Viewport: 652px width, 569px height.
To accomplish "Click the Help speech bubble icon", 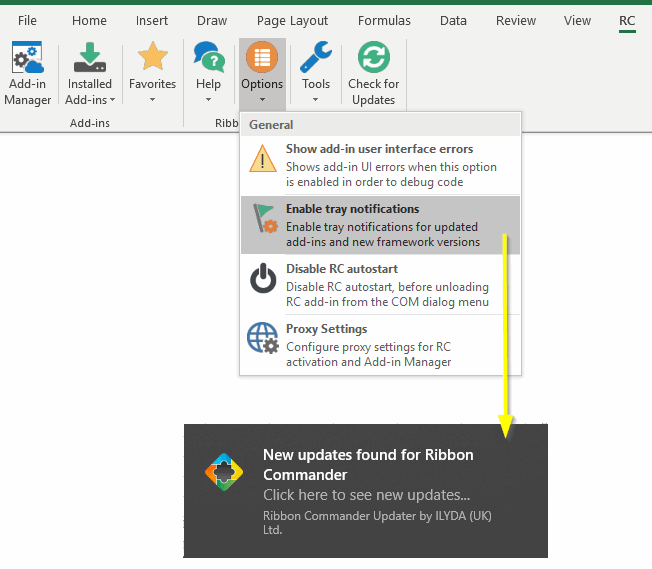I will (209, 57).
